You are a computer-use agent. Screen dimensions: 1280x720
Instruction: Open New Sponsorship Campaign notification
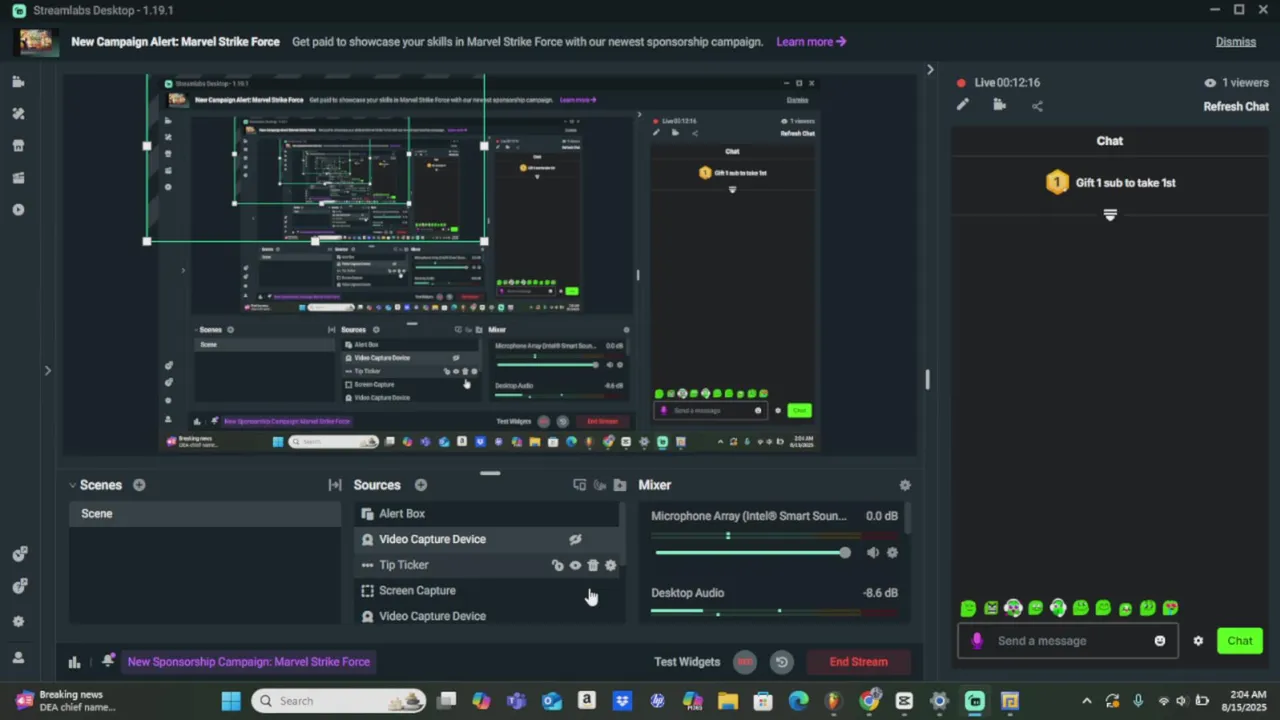249,661
